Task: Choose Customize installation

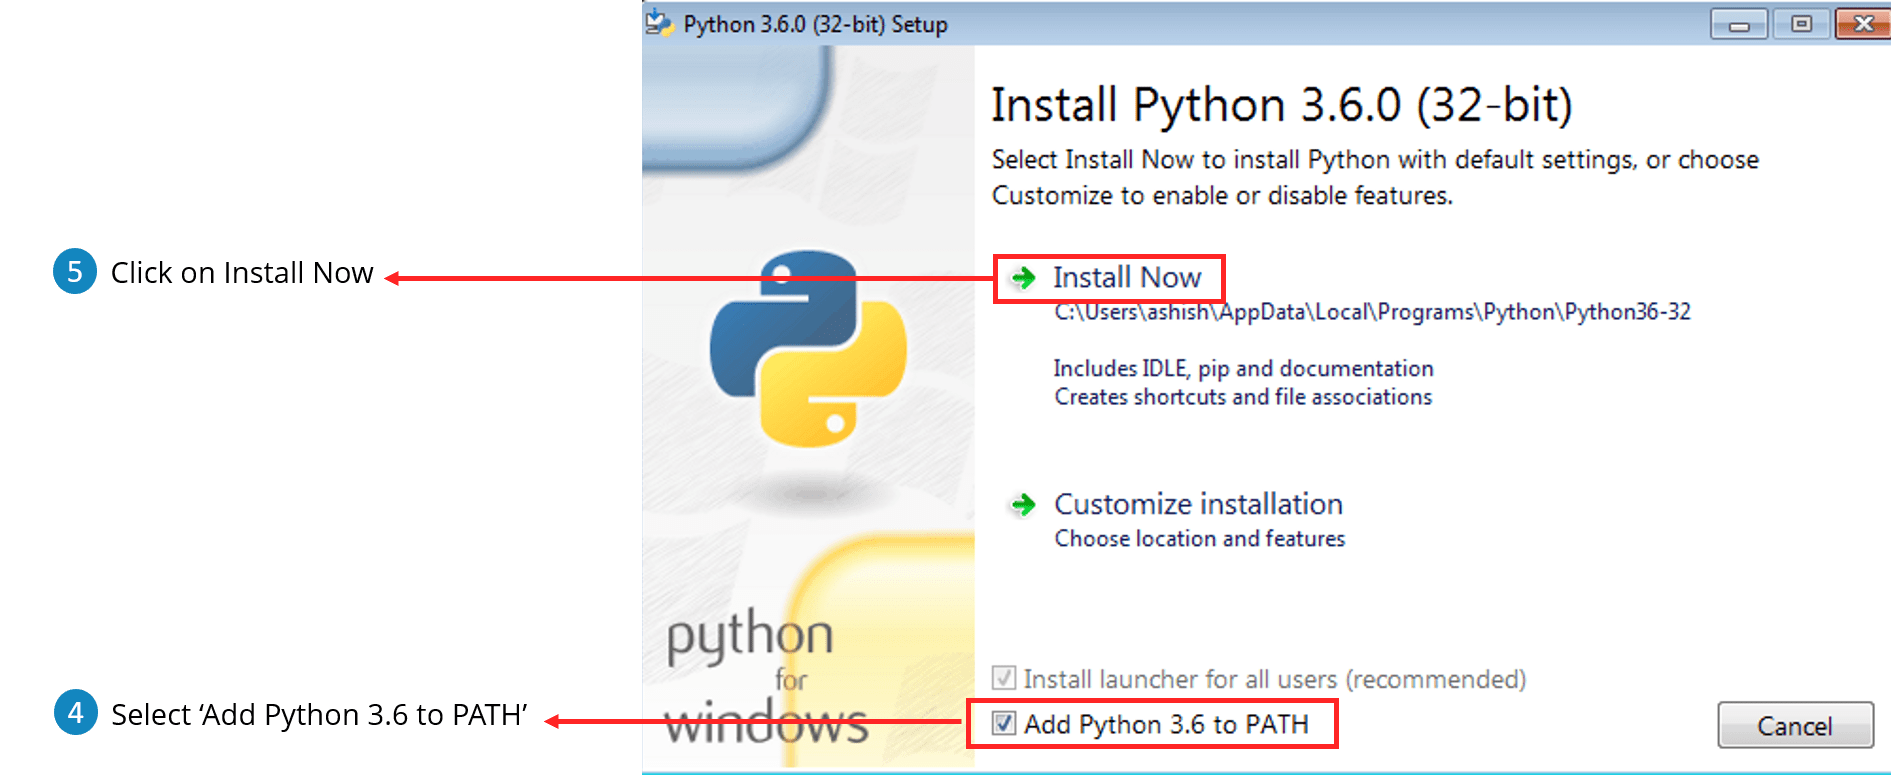Action: point(1198,504)
